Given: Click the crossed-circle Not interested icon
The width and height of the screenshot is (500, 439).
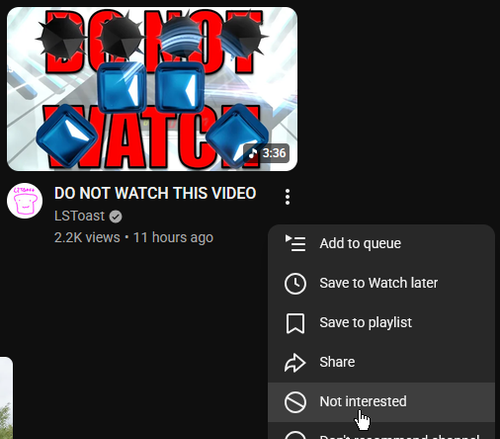Looking at the screenshot, I should coord(295,402).
